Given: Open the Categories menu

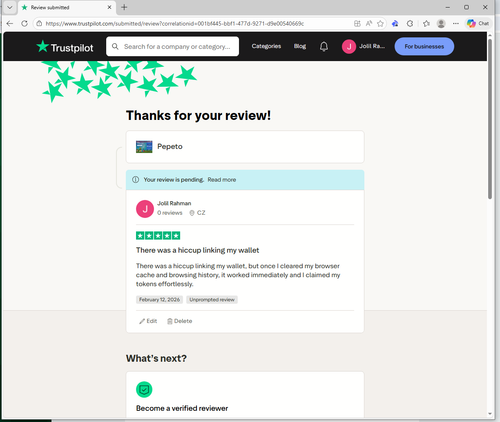Looking at the screenshot, I should [x=266, y=46].
